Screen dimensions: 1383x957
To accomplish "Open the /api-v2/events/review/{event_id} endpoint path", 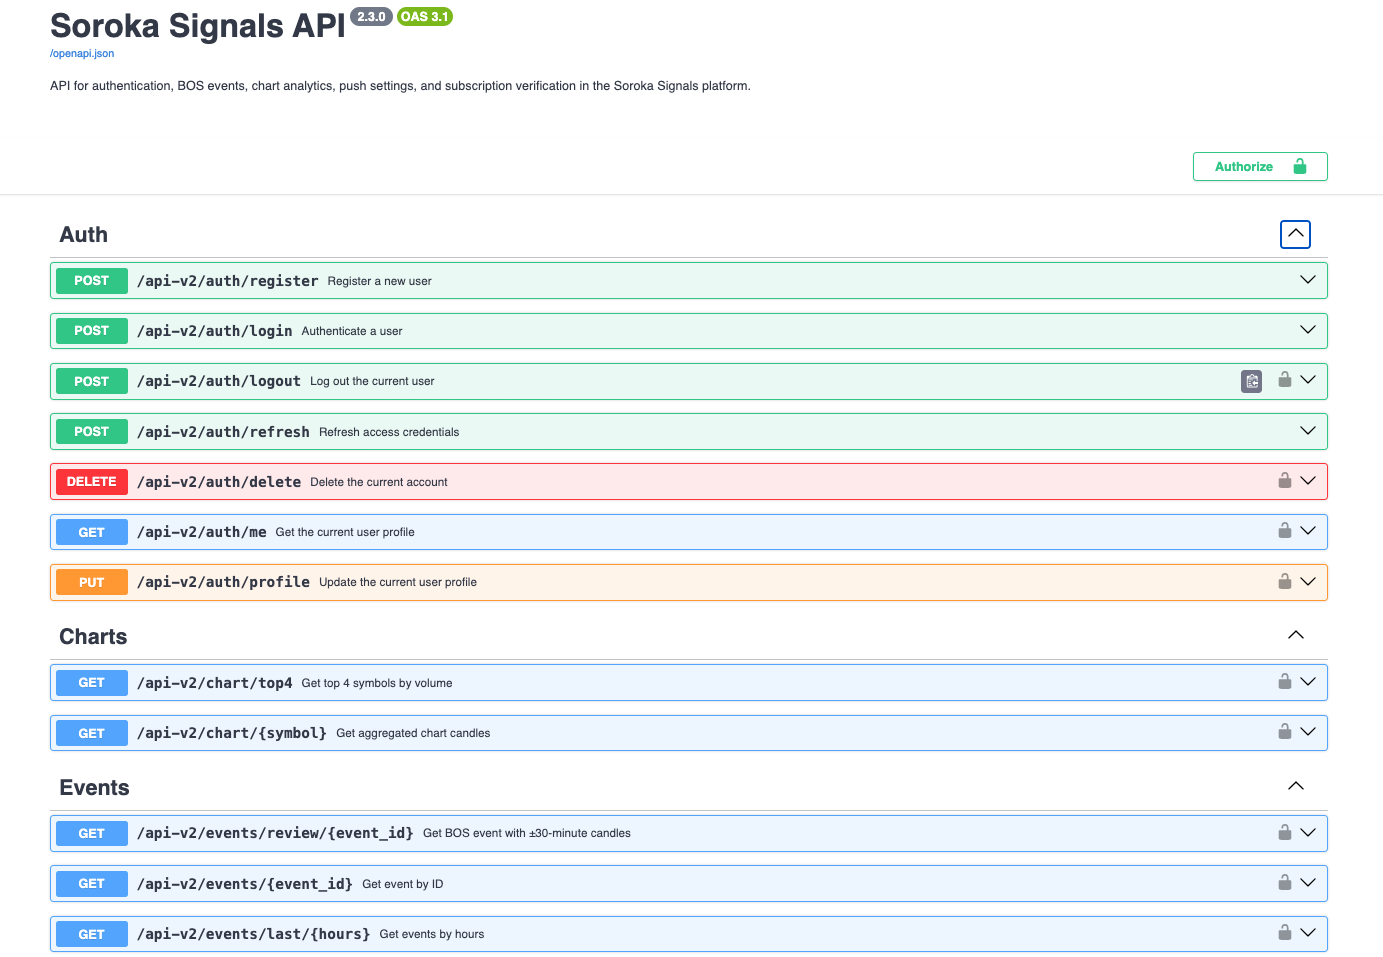I will click(275, 833).
